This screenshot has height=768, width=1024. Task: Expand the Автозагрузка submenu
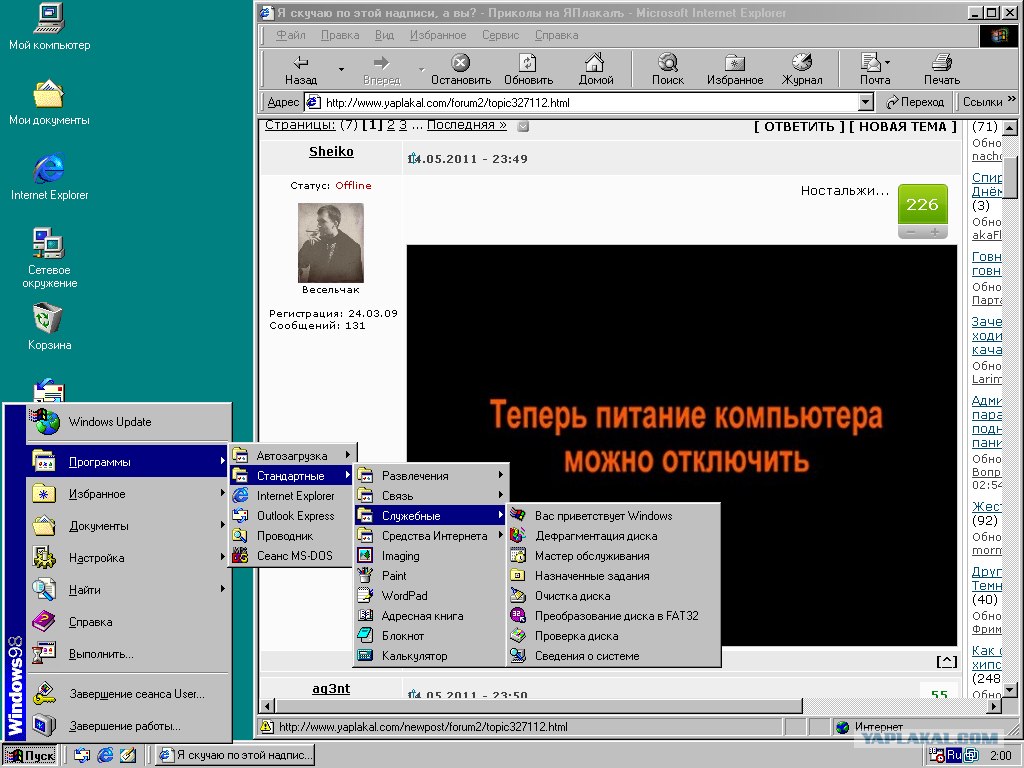(292, 455)
